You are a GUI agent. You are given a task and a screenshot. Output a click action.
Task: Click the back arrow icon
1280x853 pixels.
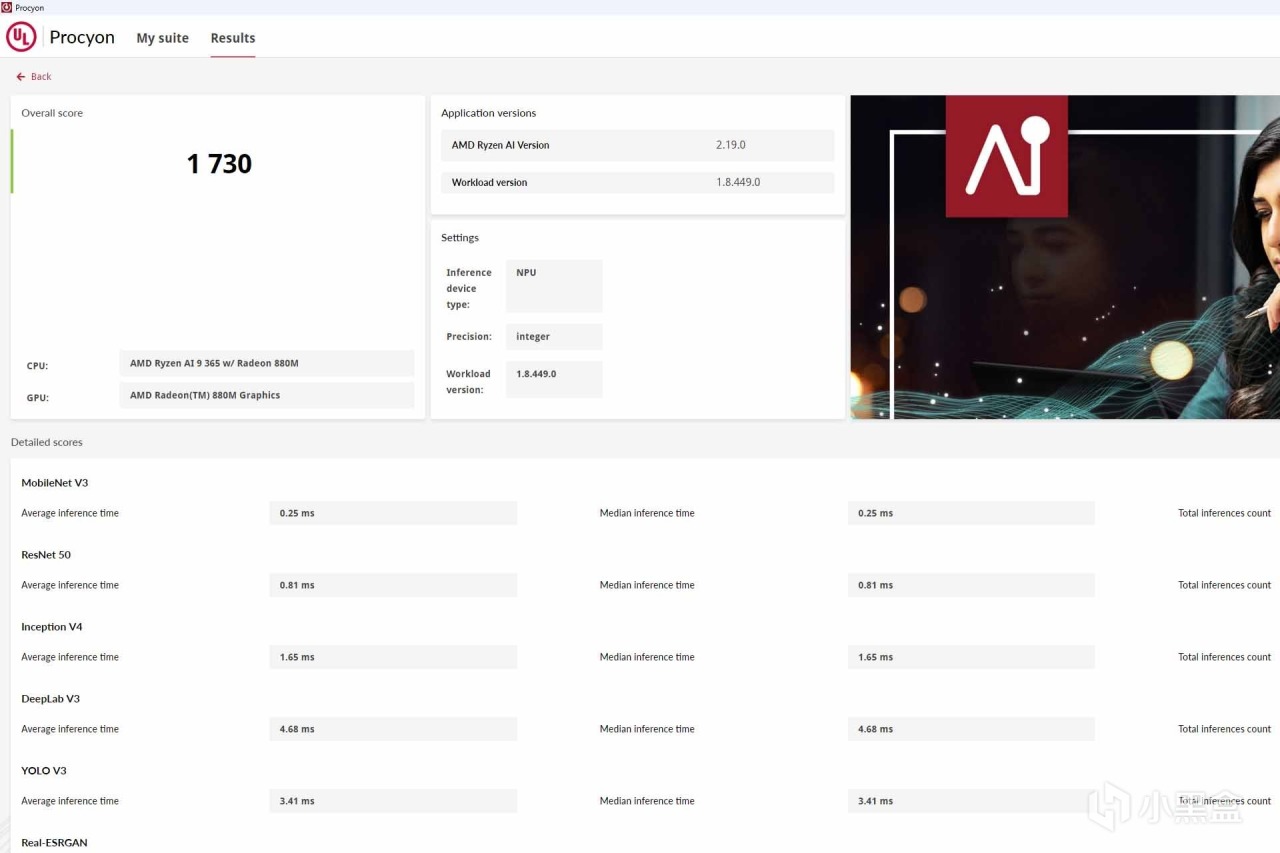click(x=21, y=77)
